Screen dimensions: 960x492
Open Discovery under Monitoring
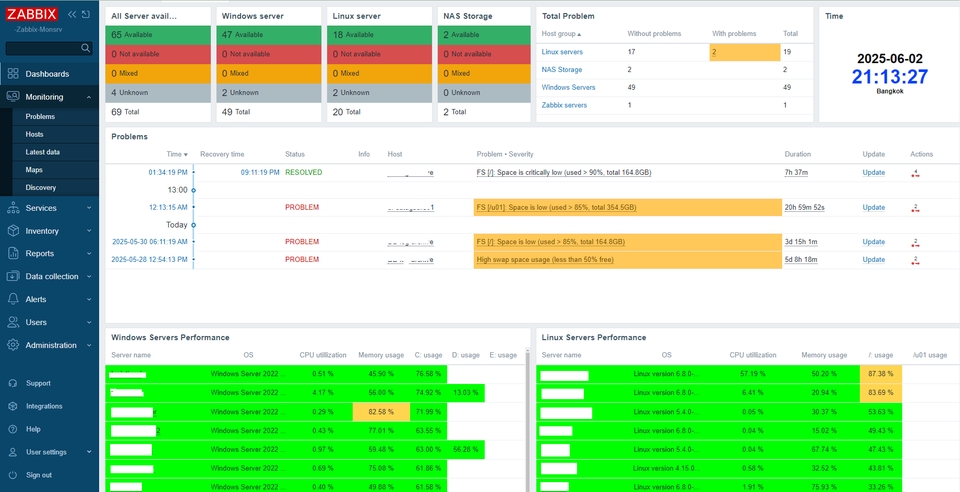(40, 187)
